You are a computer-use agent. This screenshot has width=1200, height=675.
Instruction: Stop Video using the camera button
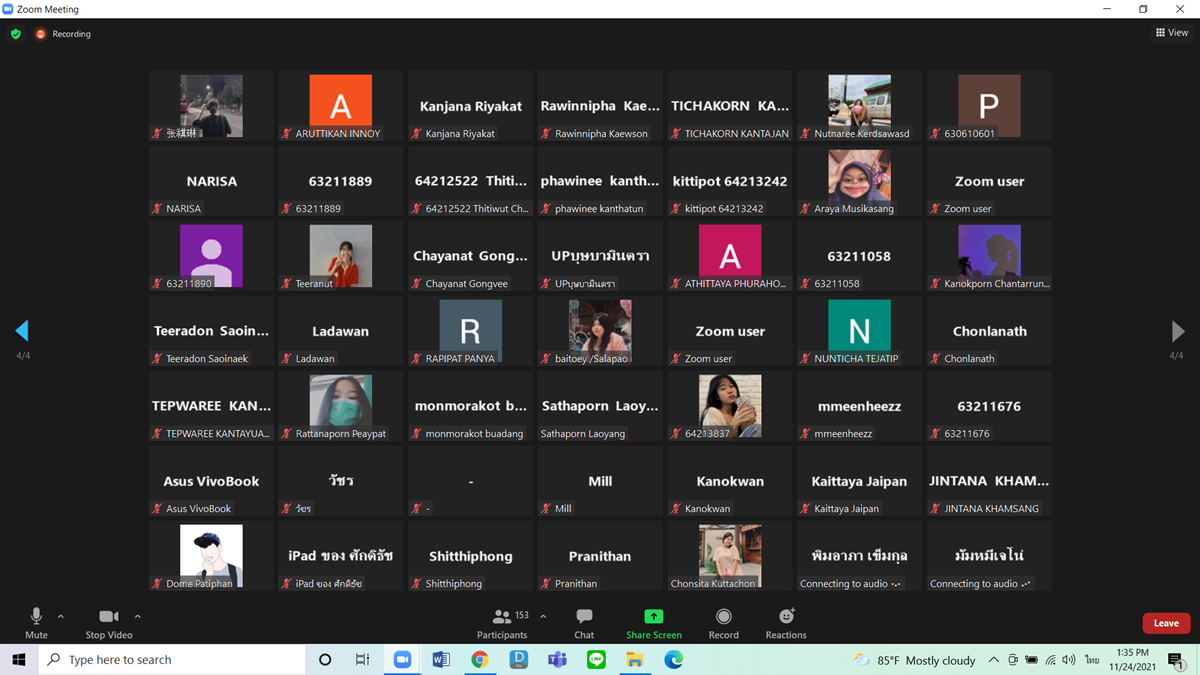pos(109,622)
